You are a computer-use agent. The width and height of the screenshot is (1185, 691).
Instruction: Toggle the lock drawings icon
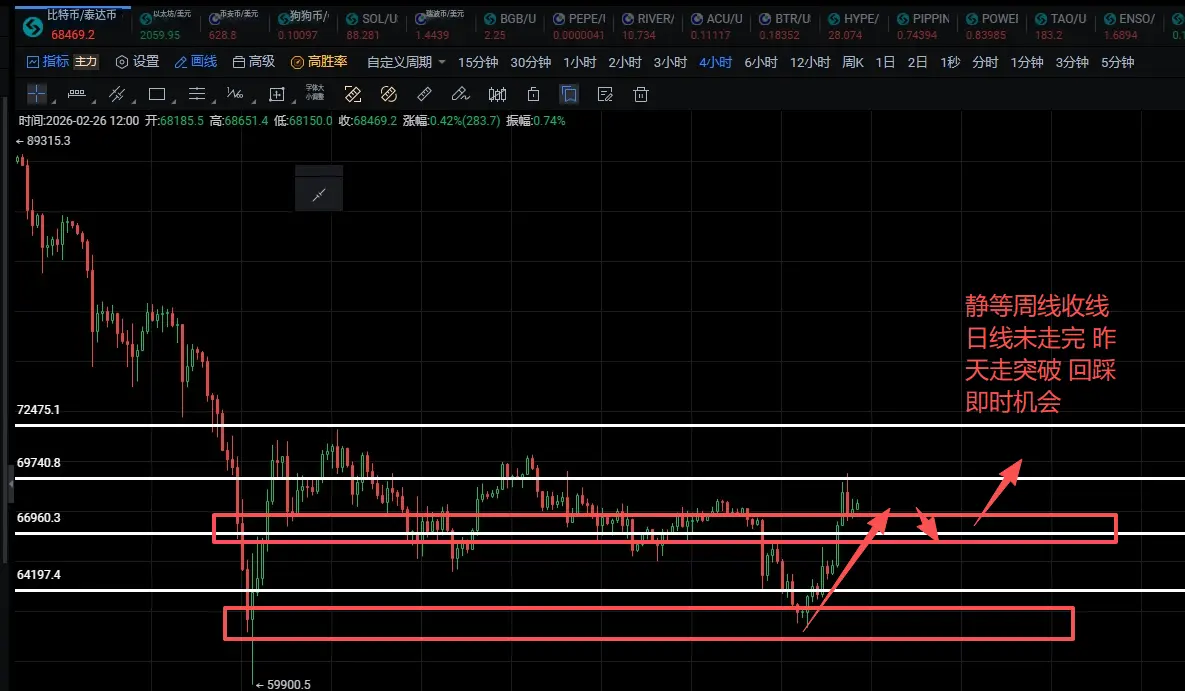click(x=534, y=94)
